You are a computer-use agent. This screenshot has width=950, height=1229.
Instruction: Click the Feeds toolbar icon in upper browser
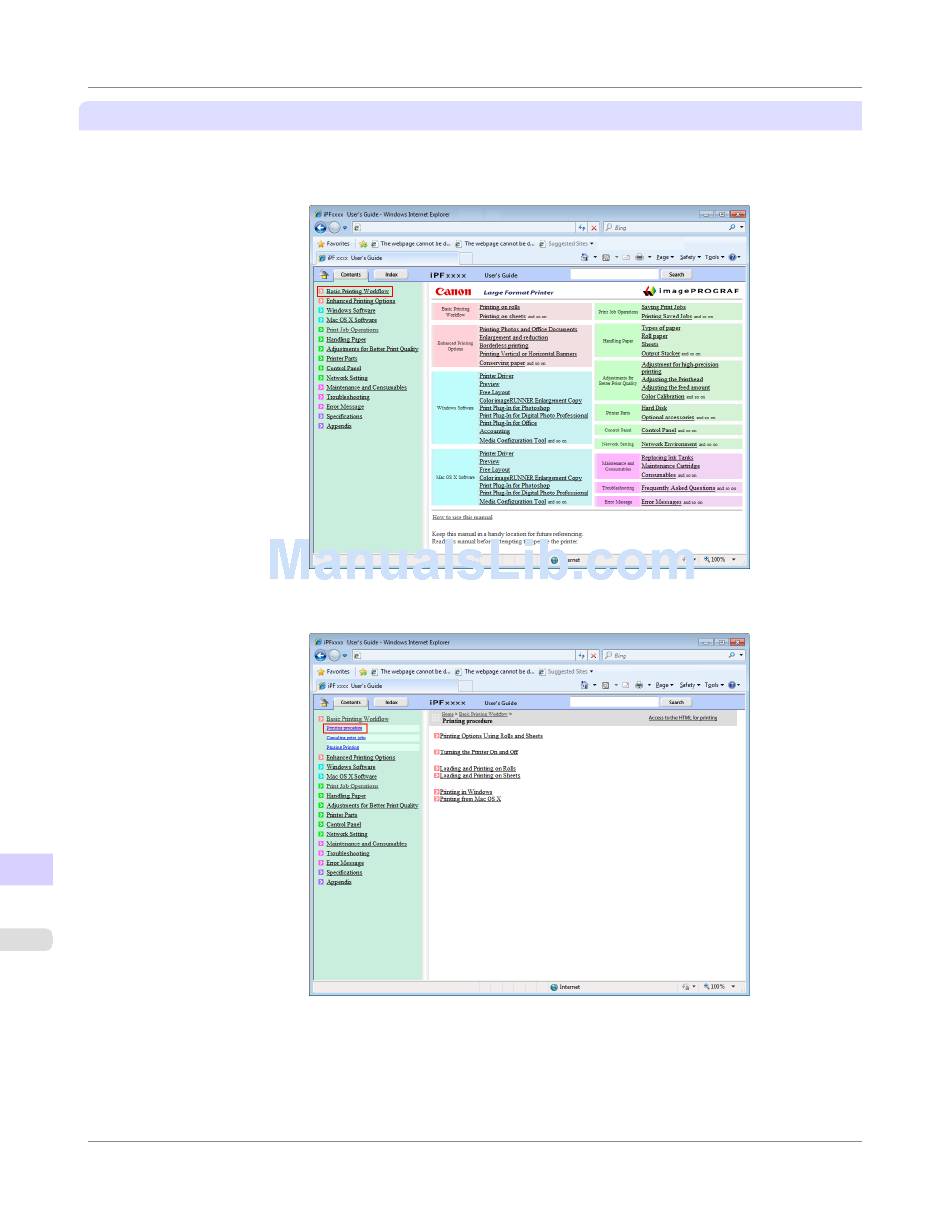coord(607,257)
